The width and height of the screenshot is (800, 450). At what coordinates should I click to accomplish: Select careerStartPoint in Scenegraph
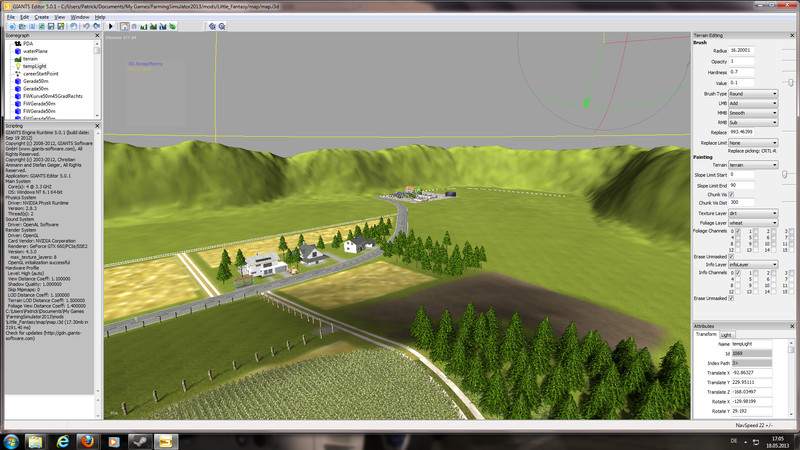click(40, 73)
